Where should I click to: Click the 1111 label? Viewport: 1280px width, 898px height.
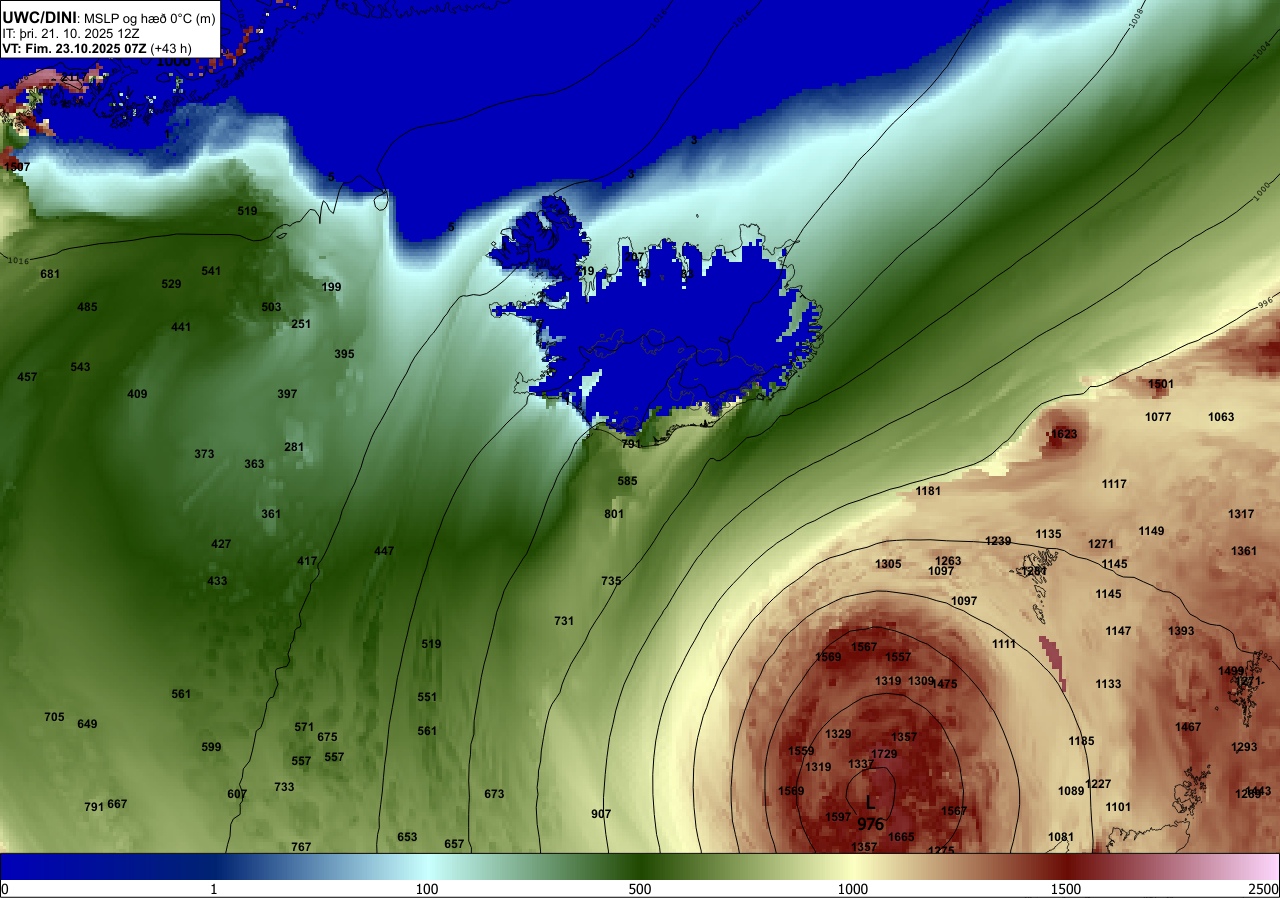[x=1004, y=644]
